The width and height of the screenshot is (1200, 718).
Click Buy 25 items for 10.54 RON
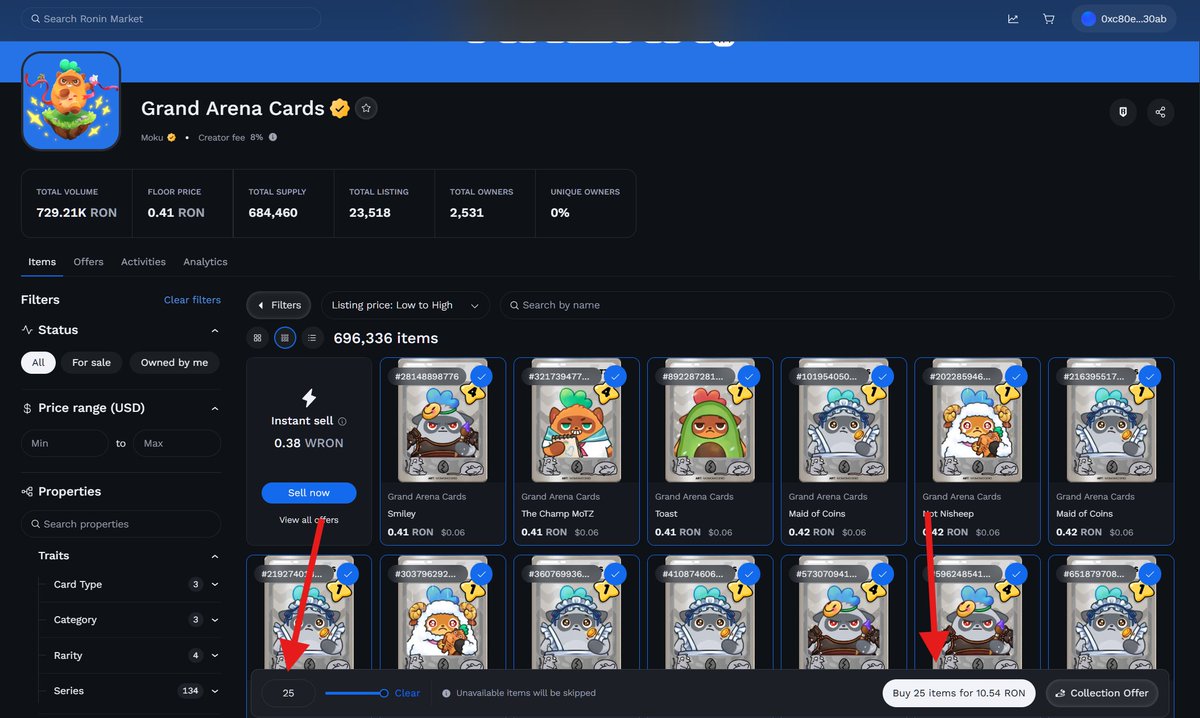(959, 693)
